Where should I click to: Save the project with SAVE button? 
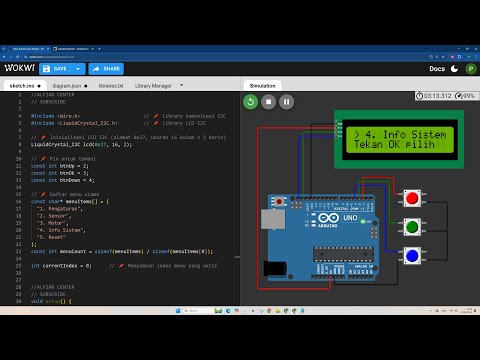56,69
